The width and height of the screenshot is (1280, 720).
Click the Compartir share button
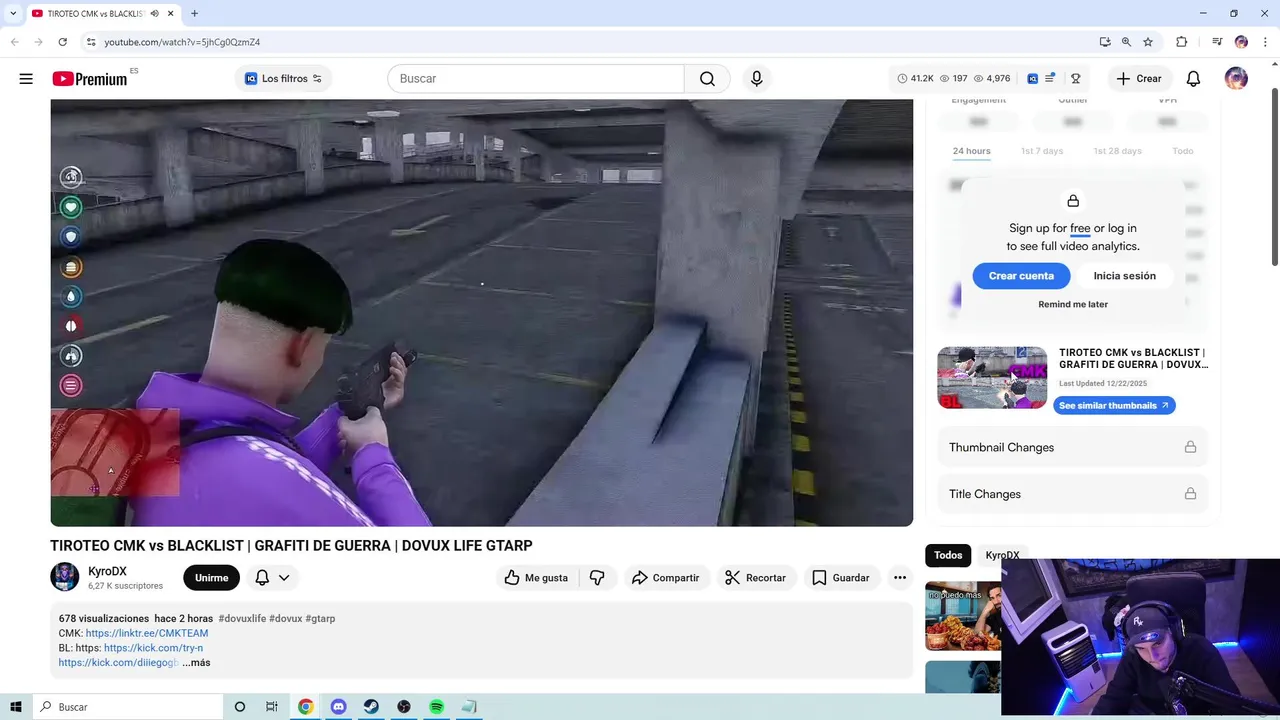coord(666,578)
